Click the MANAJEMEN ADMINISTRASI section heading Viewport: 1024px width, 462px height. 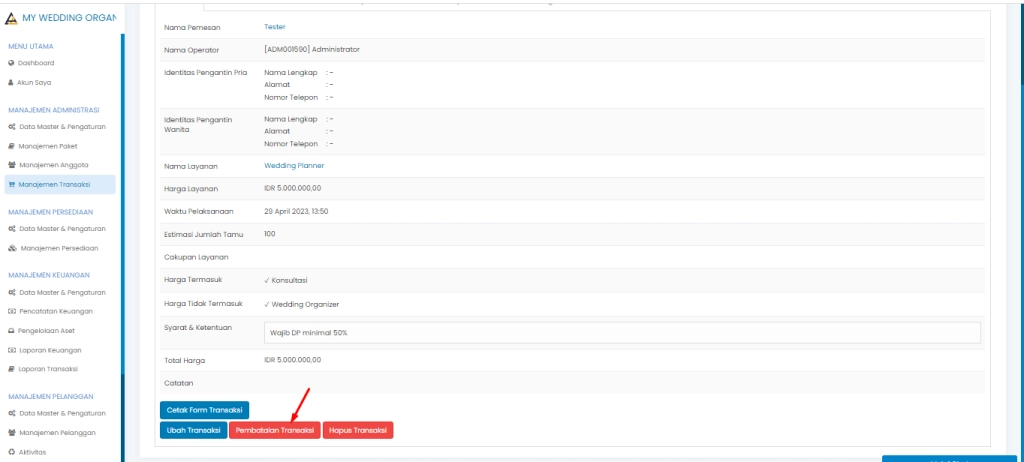[x=54, y=110]
